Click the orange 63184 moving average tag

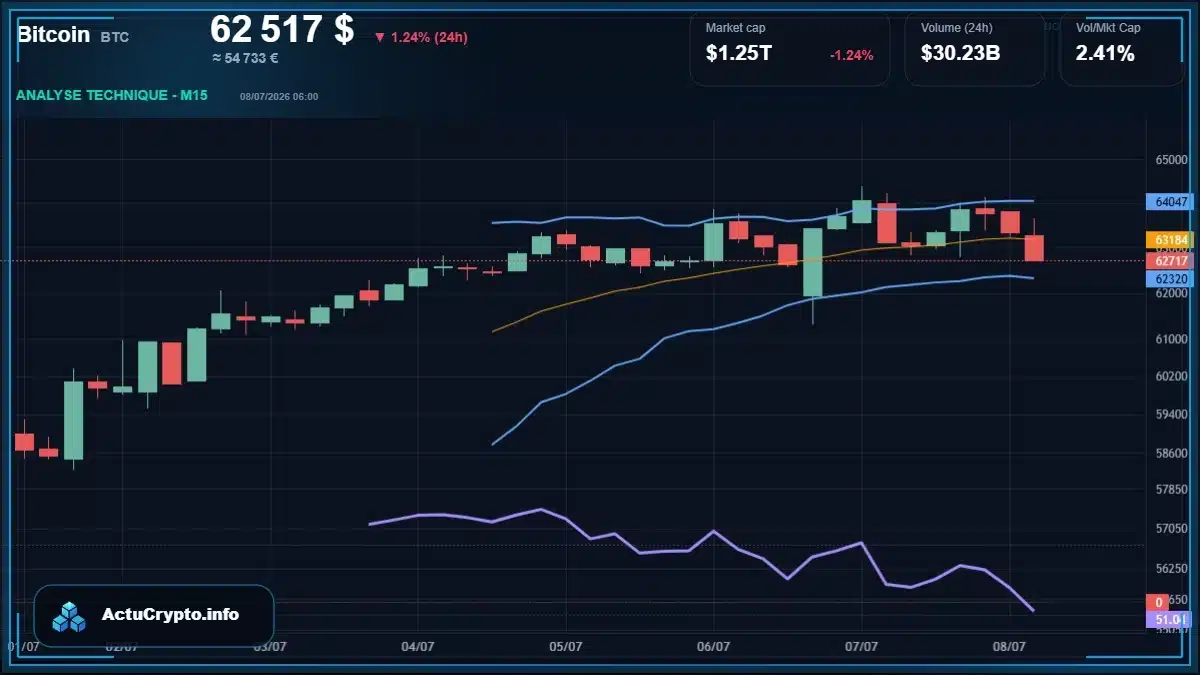click(1170, 240)
